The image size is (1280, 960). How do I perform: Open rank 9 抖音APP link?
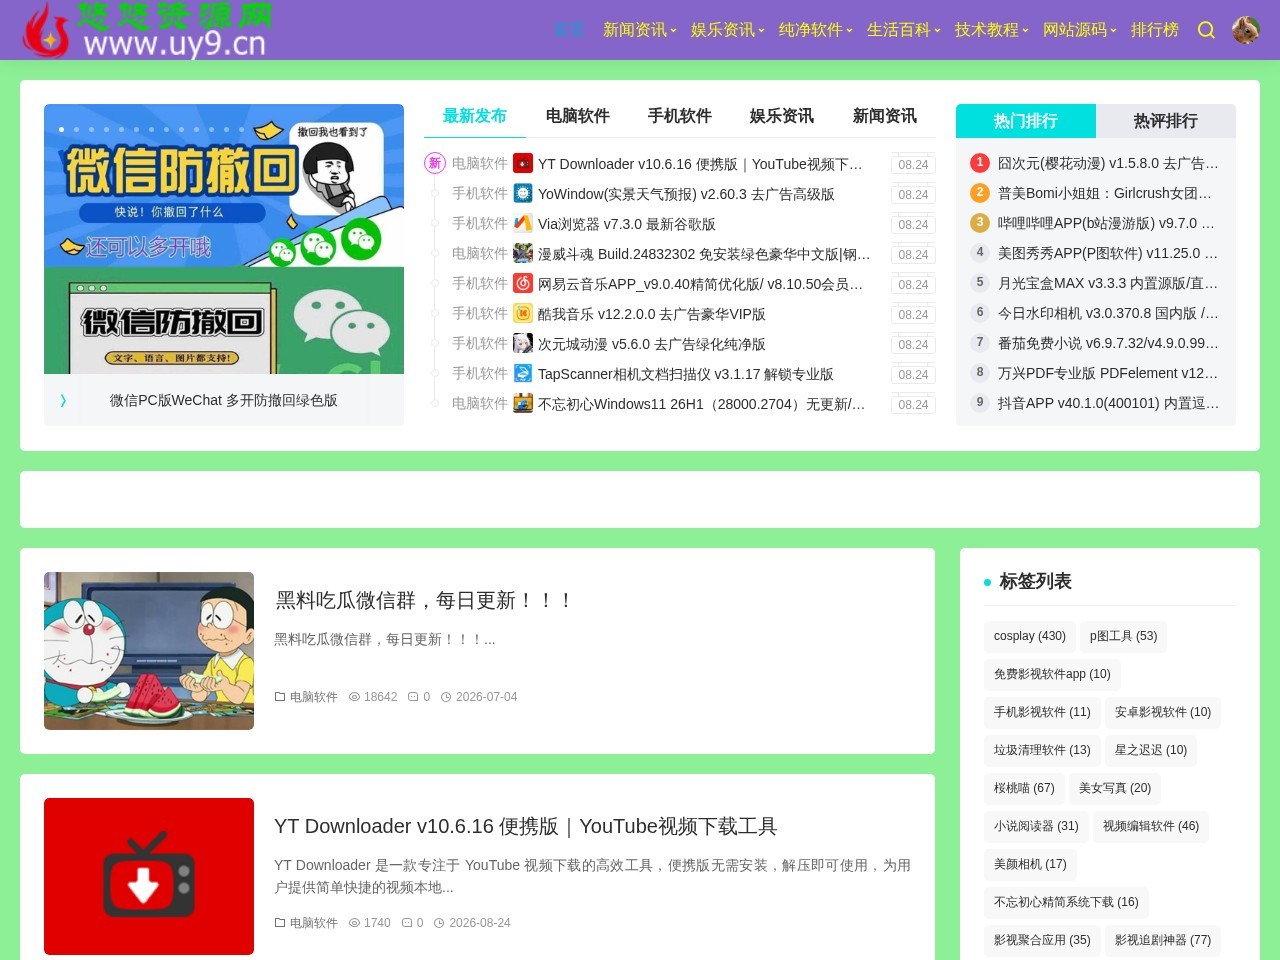[1108, 403]
